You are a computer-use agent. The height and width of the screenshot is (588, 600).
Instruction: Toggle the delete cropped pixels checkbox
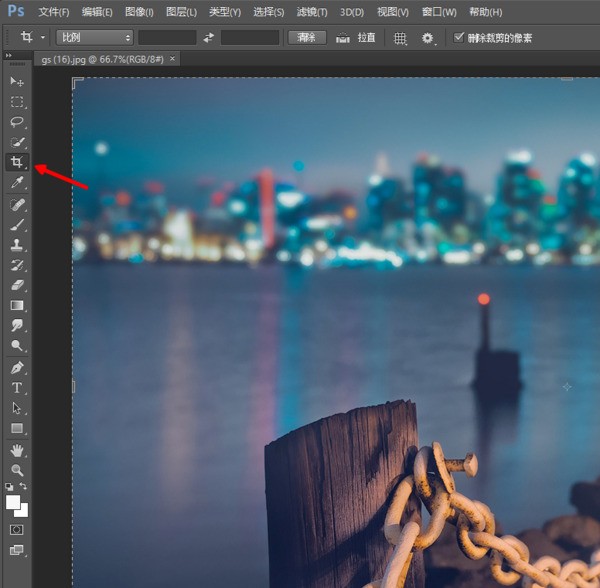pyautogui.click(x=459, y=37)
